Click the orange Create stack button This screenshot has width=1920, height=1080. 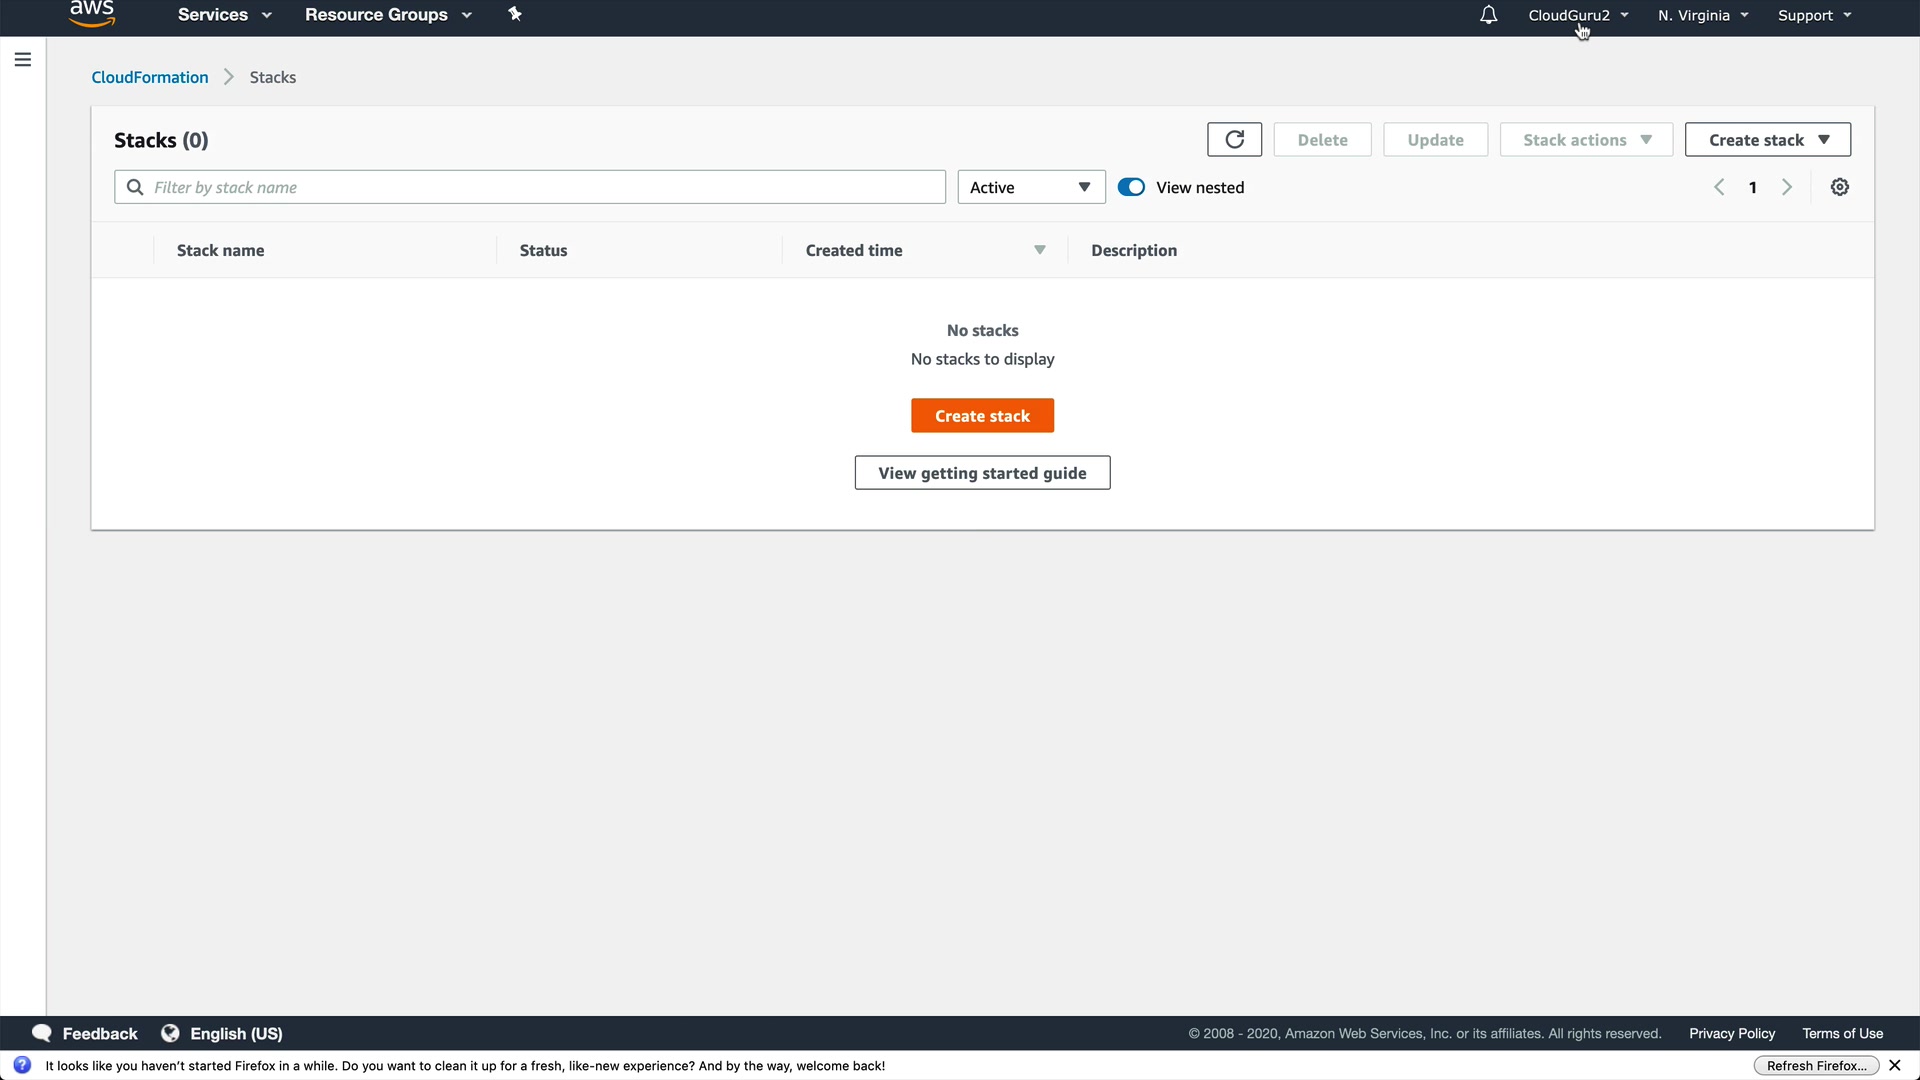coord(982,416)
